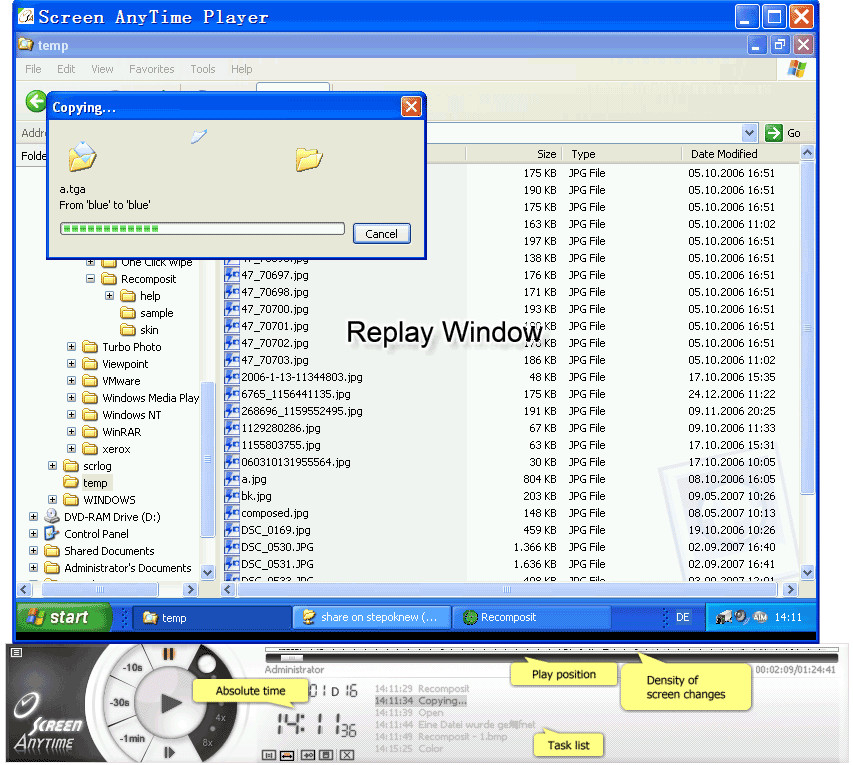Click the green copy progress bar
Image resolution: width=853 pixels, height=765 pixels.
pos(202,228)
